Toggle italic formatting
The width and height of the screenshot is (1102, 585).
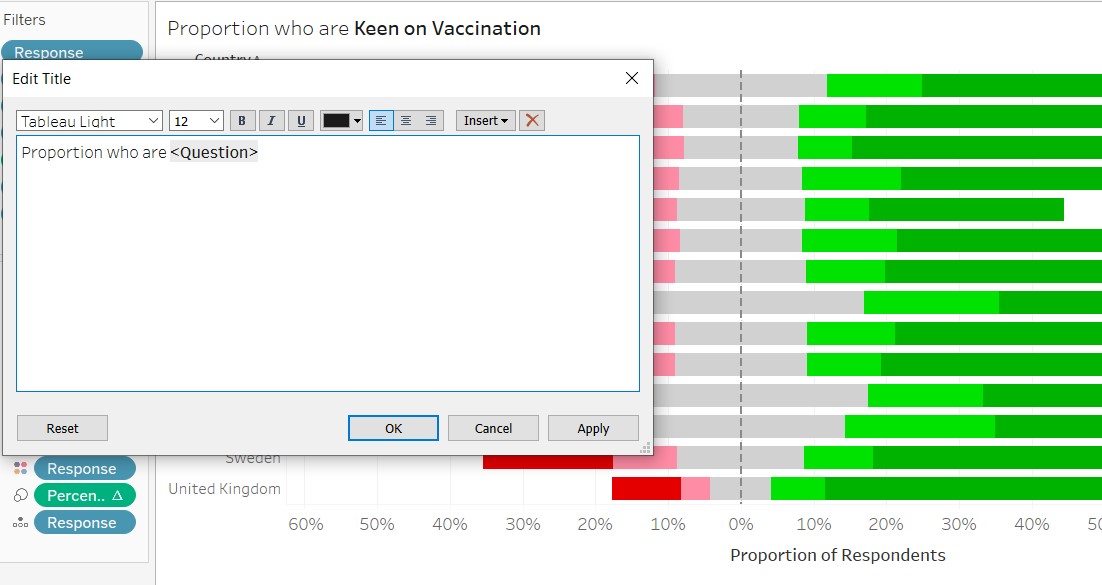pos(271,120)
